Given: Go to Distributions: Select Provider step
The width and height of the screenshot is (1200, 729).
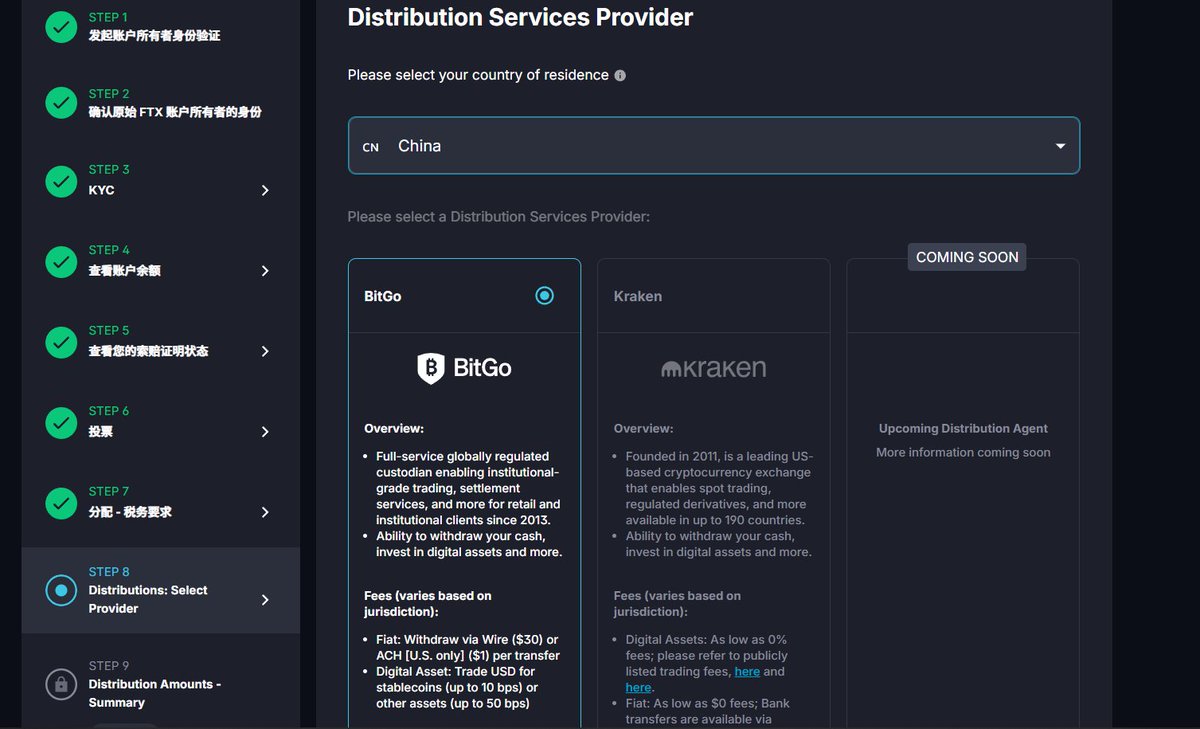Looking at the screenshot, I should 160,590.
